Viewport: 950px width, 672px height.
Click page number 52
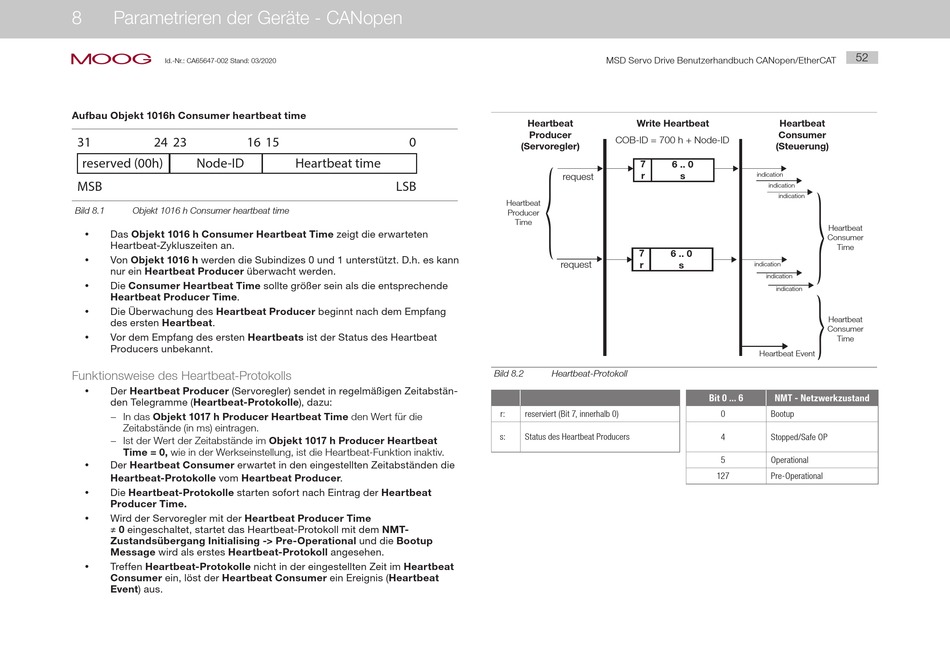tap(862, 58)
